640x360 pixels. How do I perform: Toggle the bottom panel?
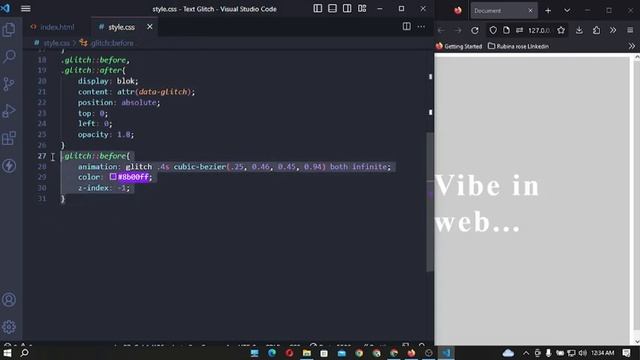coord(332,9)
